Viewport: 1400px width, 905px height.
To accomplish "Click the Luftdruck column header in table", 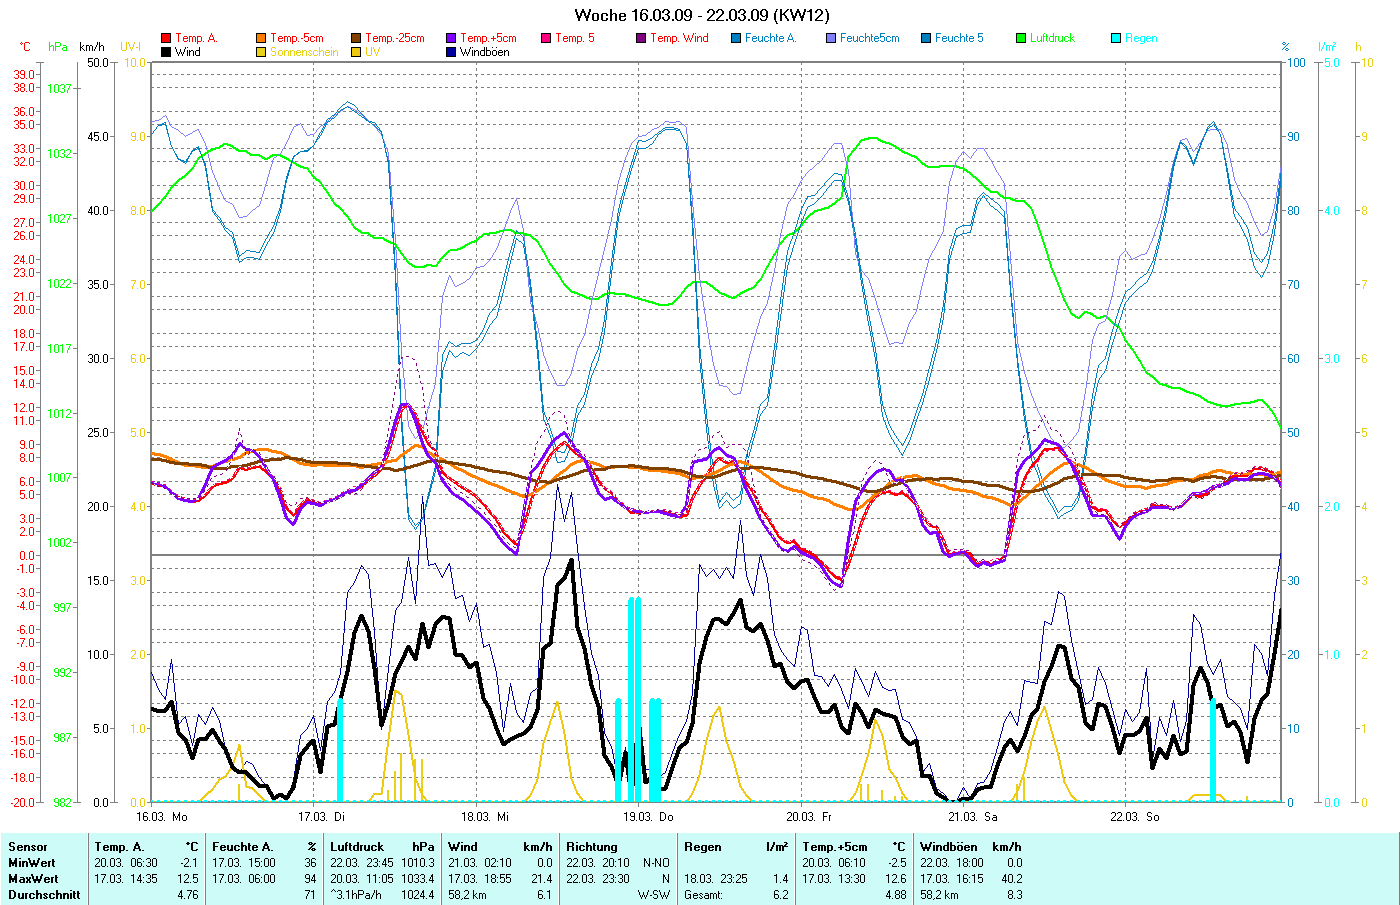I will (x=357, y=847).
